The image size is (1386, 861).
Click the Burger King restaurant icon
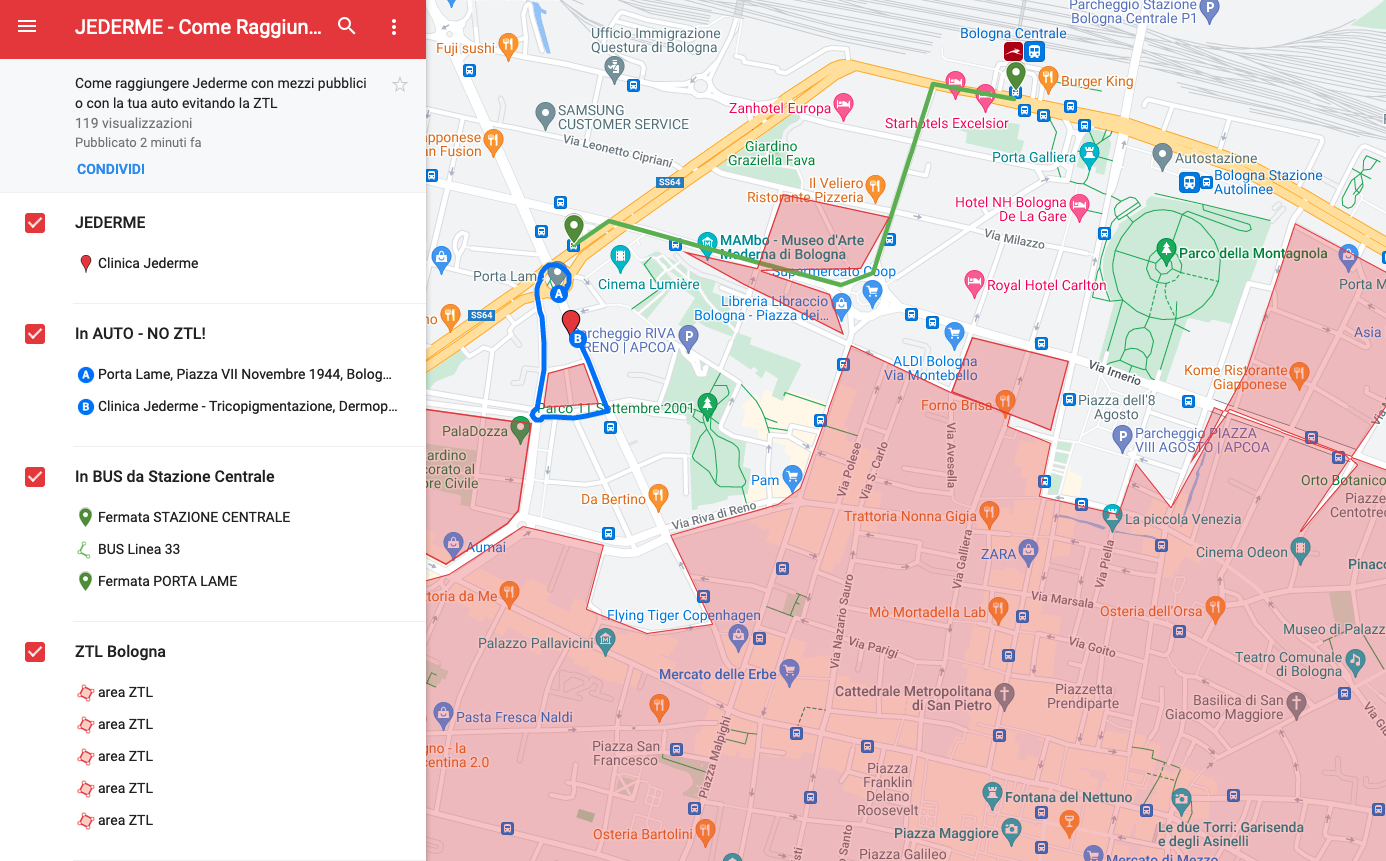pyautogui.click(x=1048, y=77)
